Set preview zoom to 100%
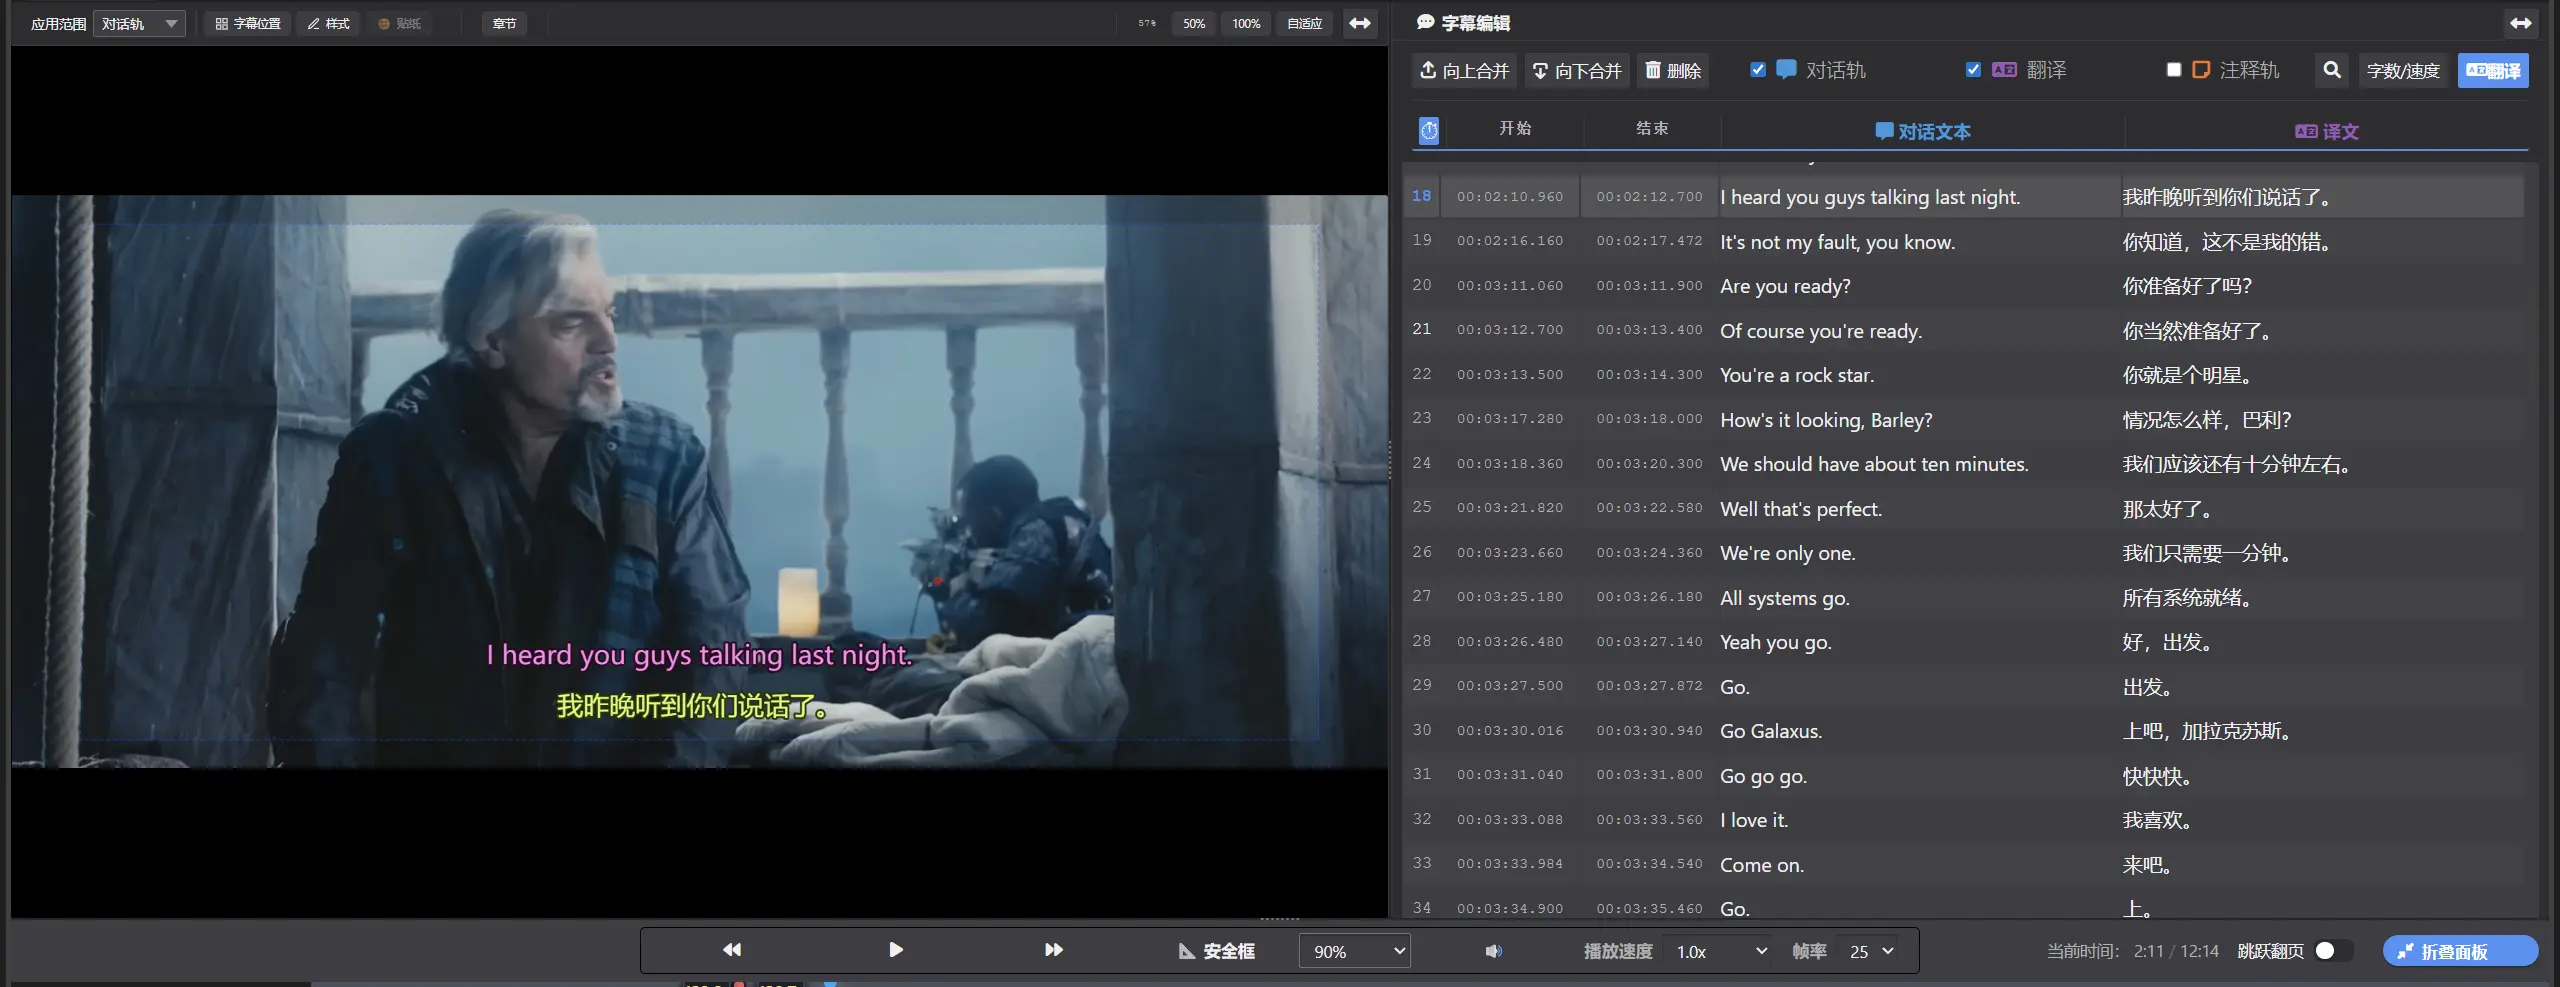2560x987 pixels. pyautogui.click(x=1246, y=24)
